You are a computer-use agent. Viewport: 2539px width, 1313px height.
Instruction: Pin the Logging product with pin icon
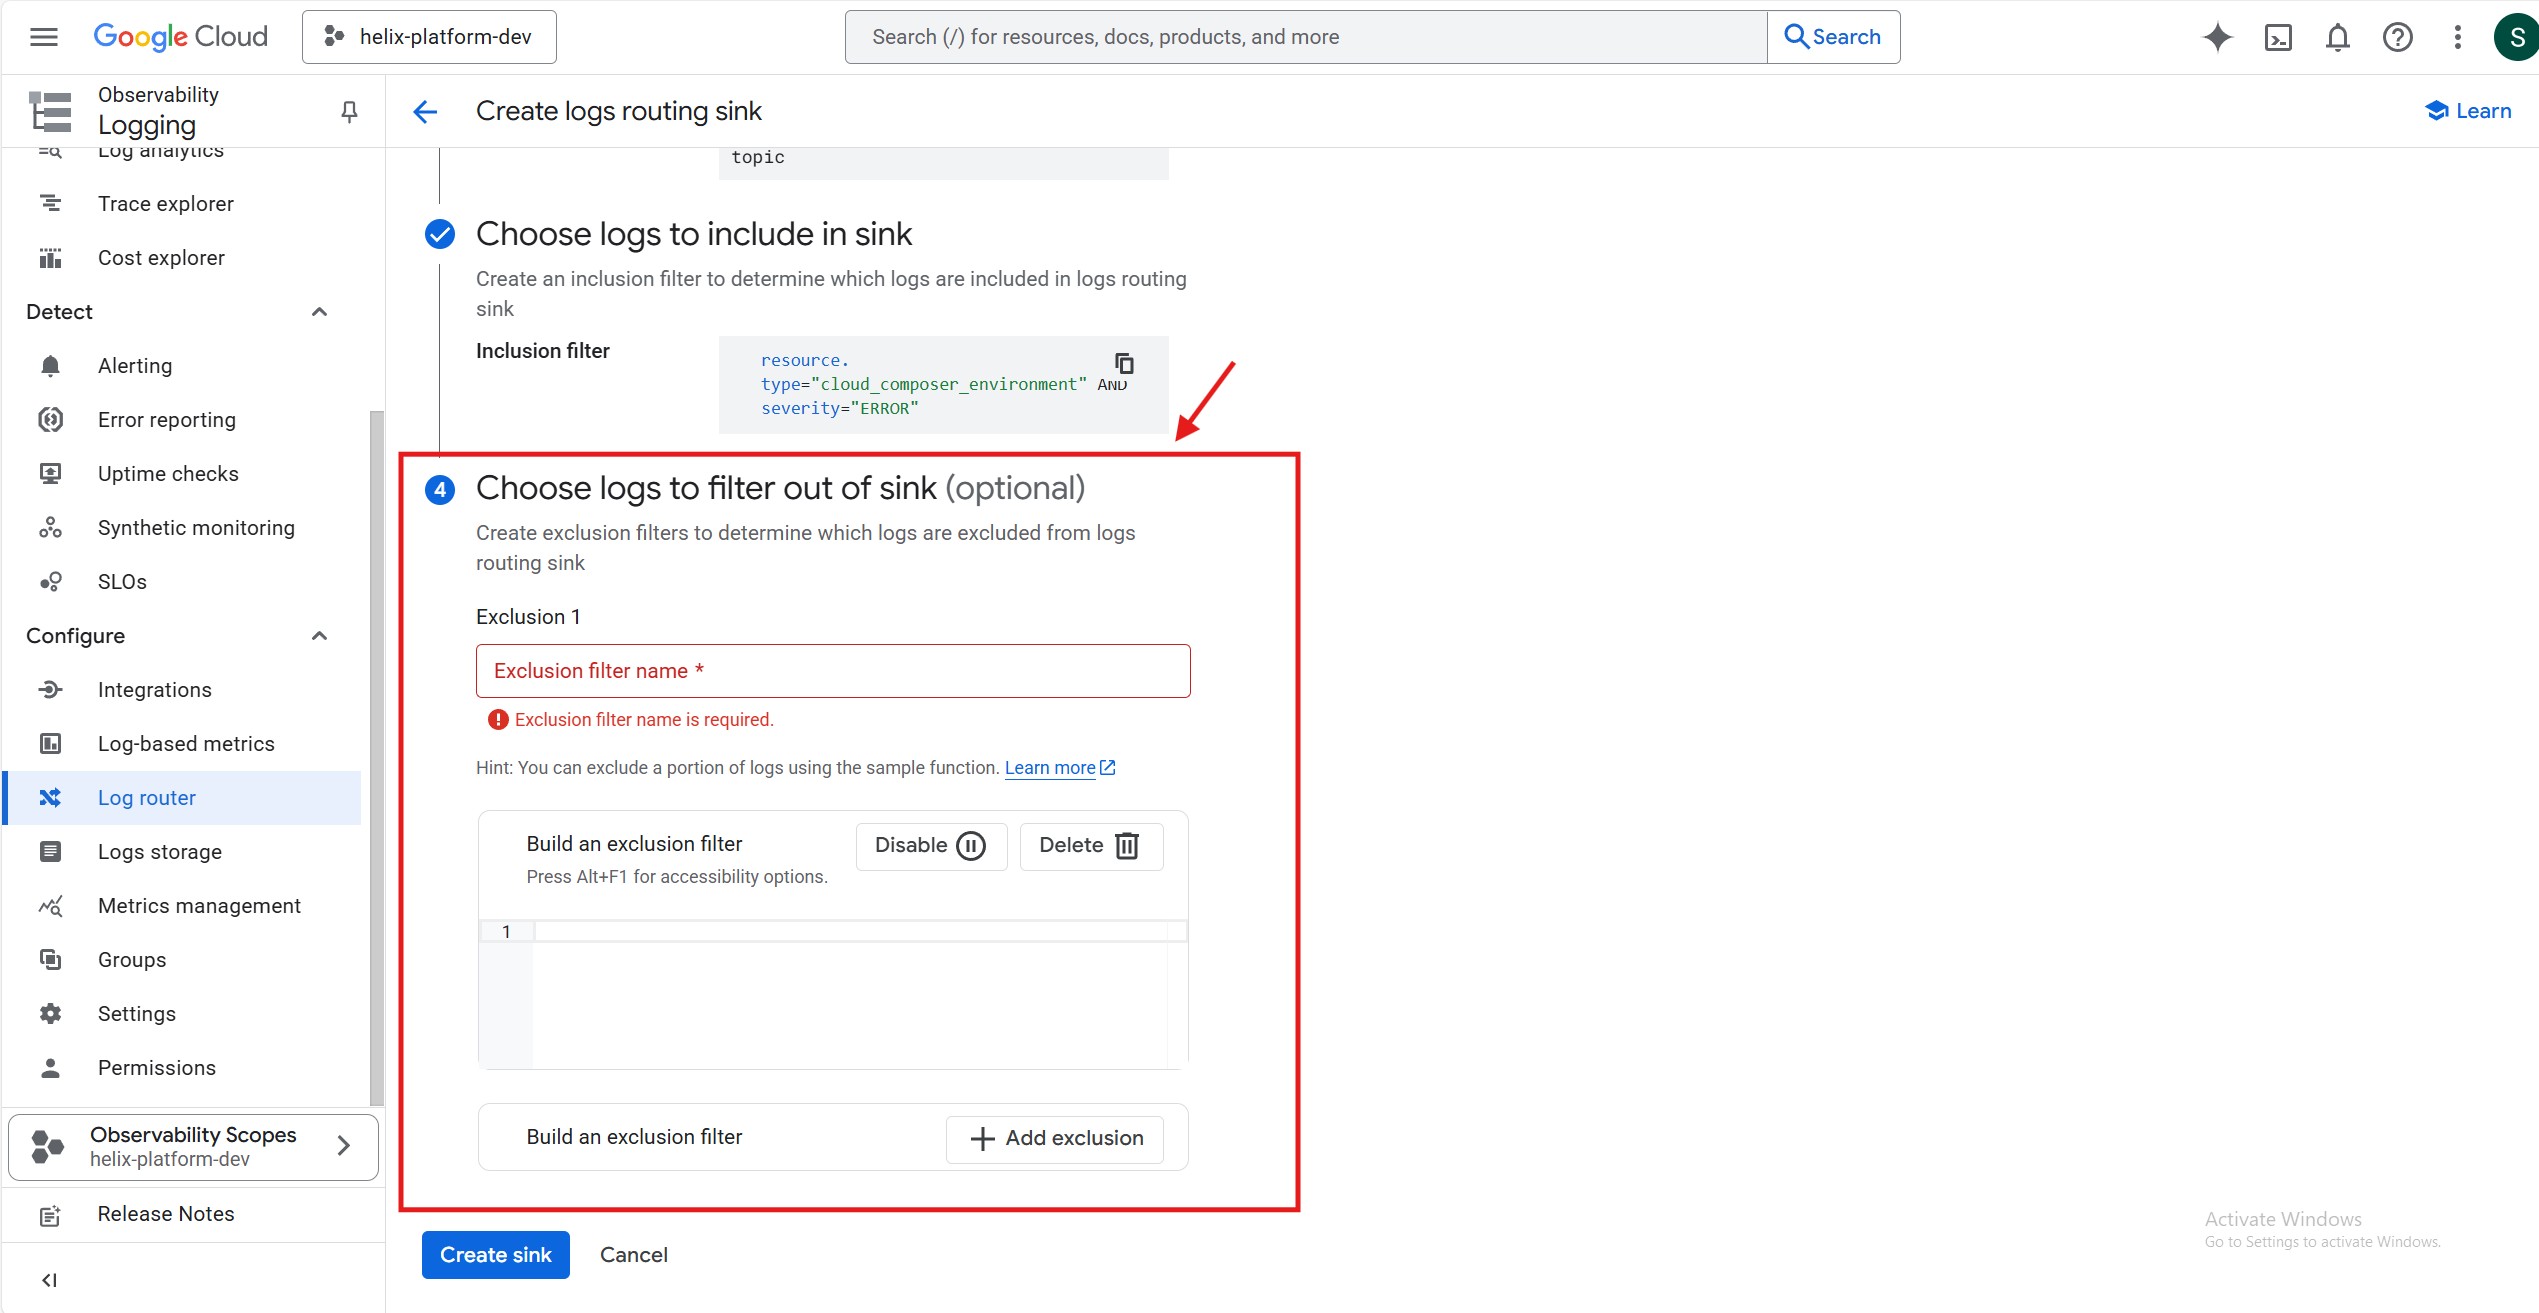pos(349,111)
